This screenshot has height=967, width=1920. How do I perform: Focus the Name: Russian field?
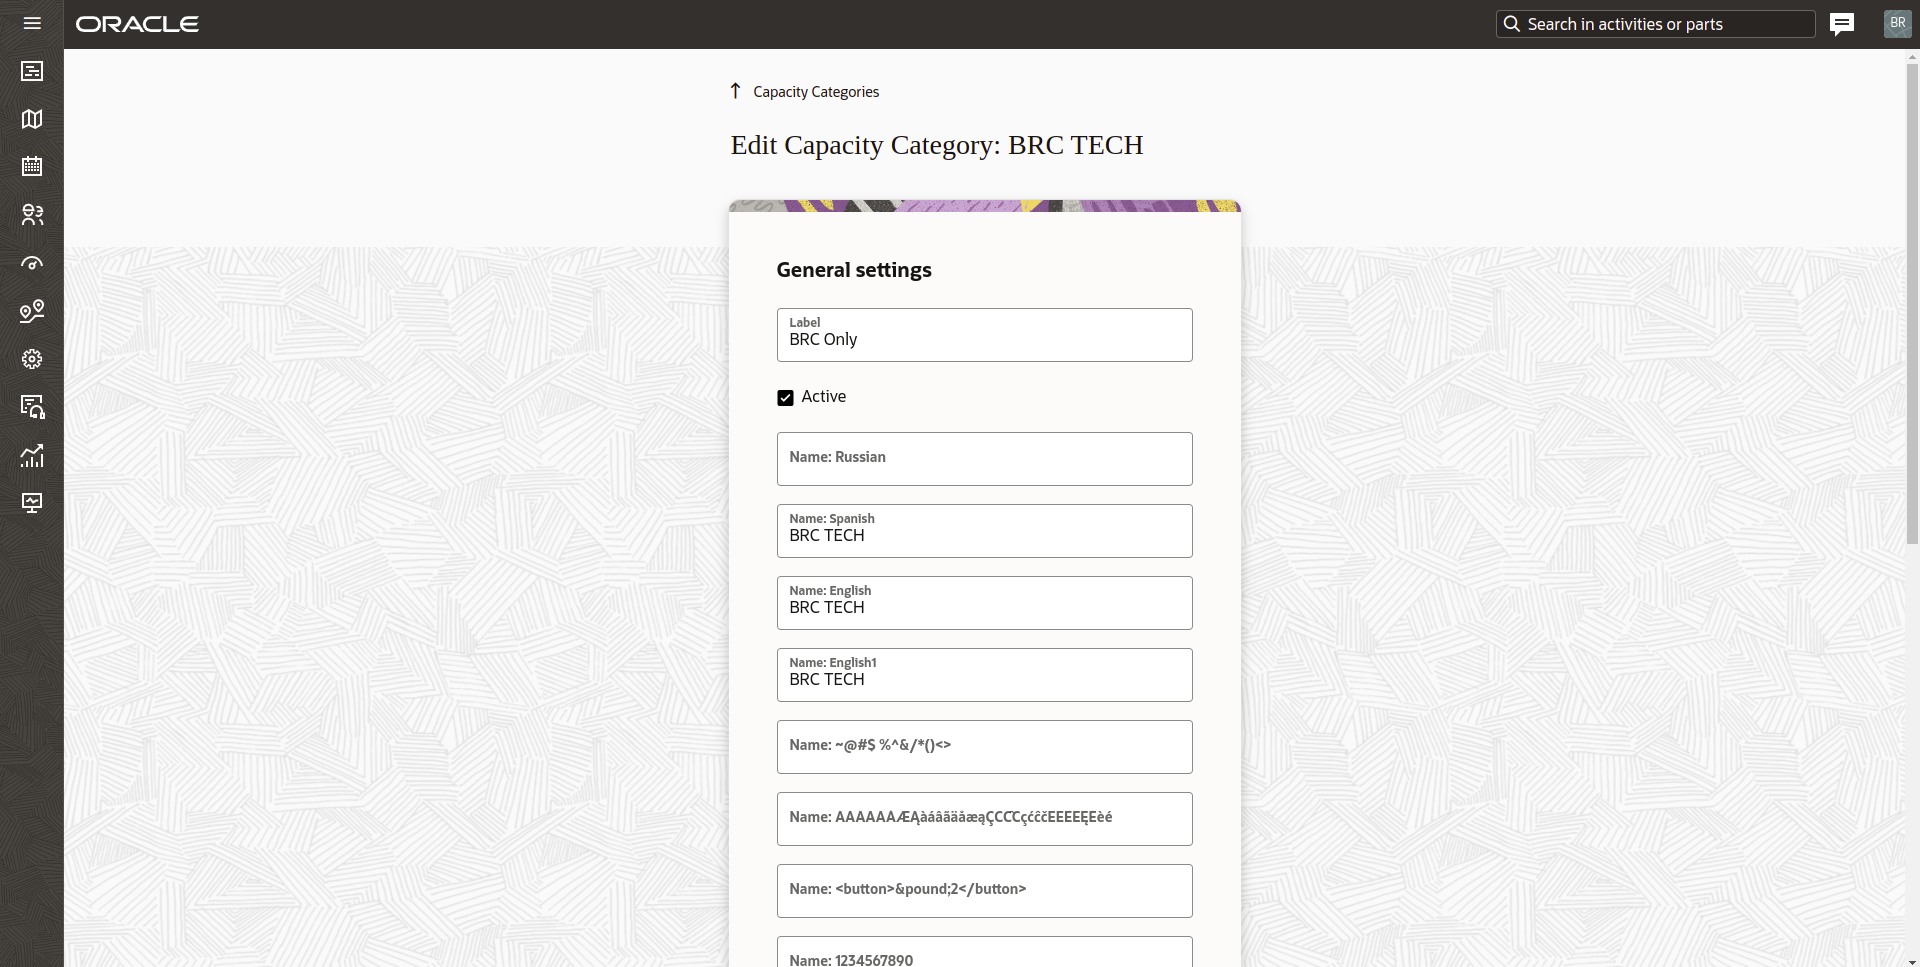pyautogui.click(x=984, y=459)
